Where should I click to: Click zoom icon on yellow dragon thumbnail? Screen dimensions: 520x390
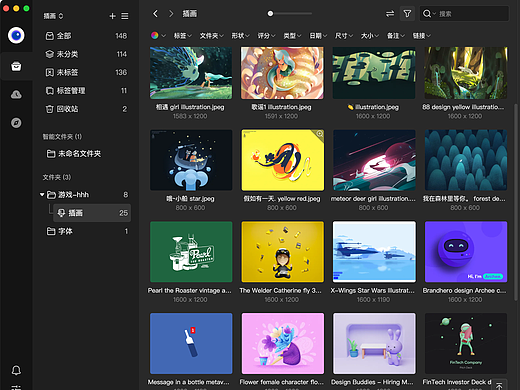(x=319, y=134)
